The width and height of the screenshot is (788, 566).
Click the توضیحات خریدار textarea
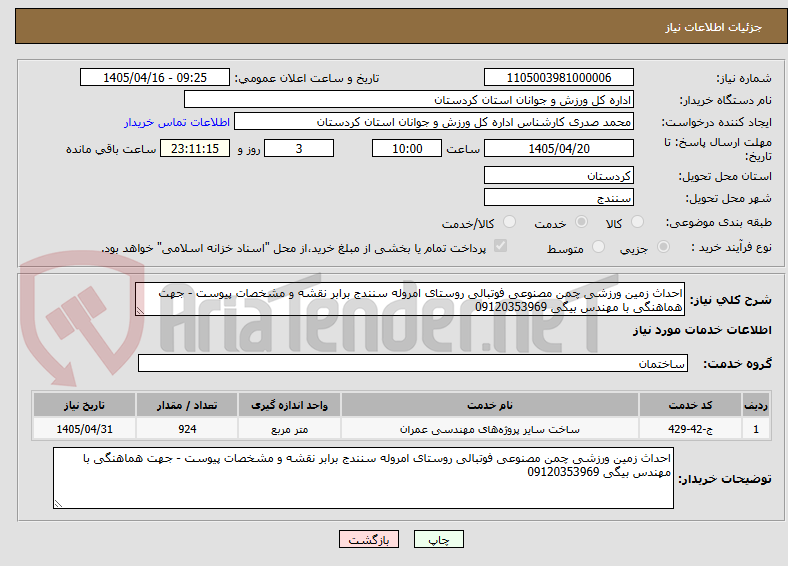pos(363,478)
